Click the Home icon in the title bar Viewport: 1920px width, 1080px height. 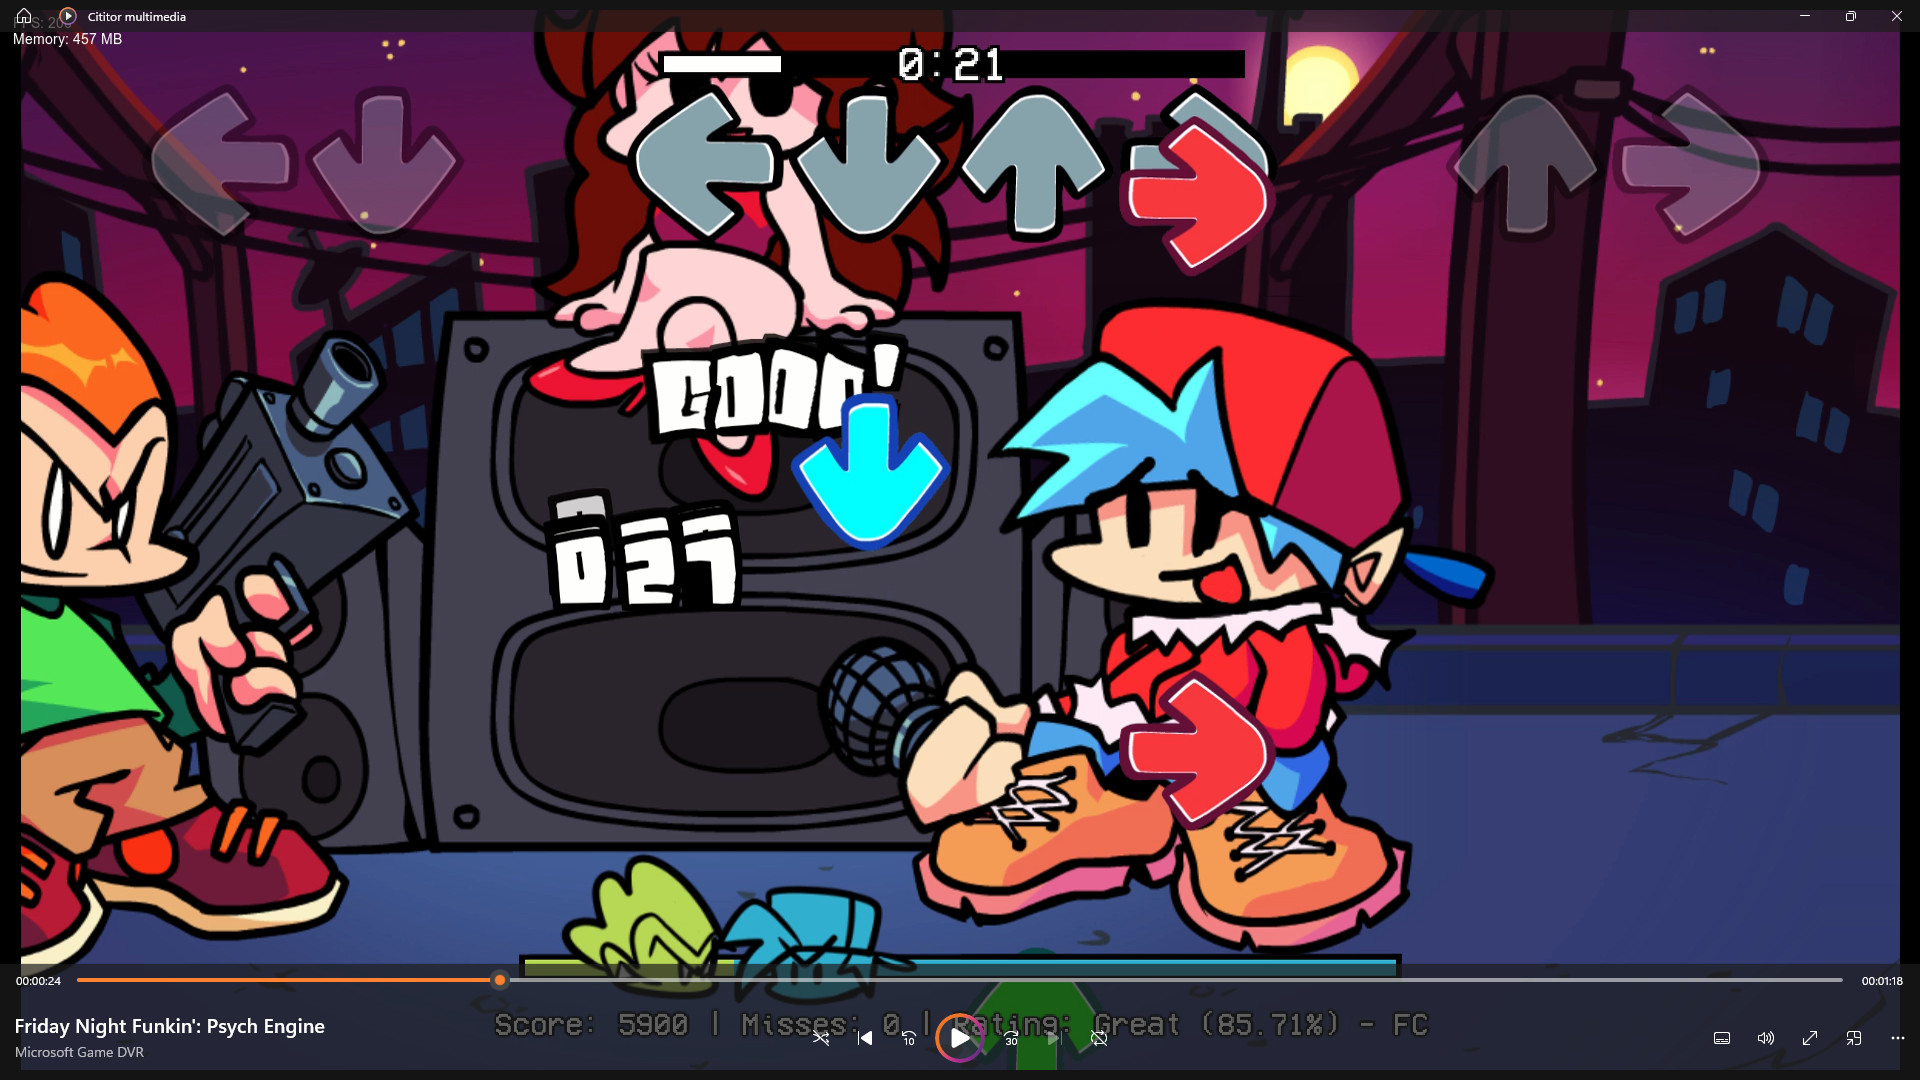[24, 16]
